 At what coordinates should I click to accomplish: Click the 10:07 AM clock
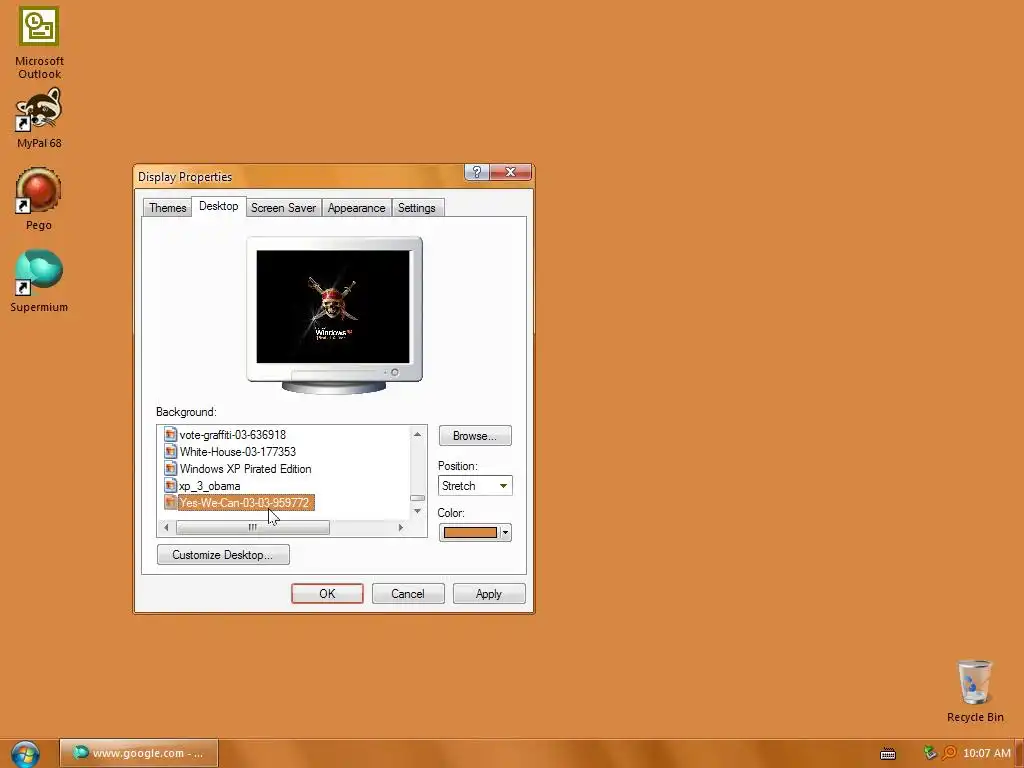point(987,753)
